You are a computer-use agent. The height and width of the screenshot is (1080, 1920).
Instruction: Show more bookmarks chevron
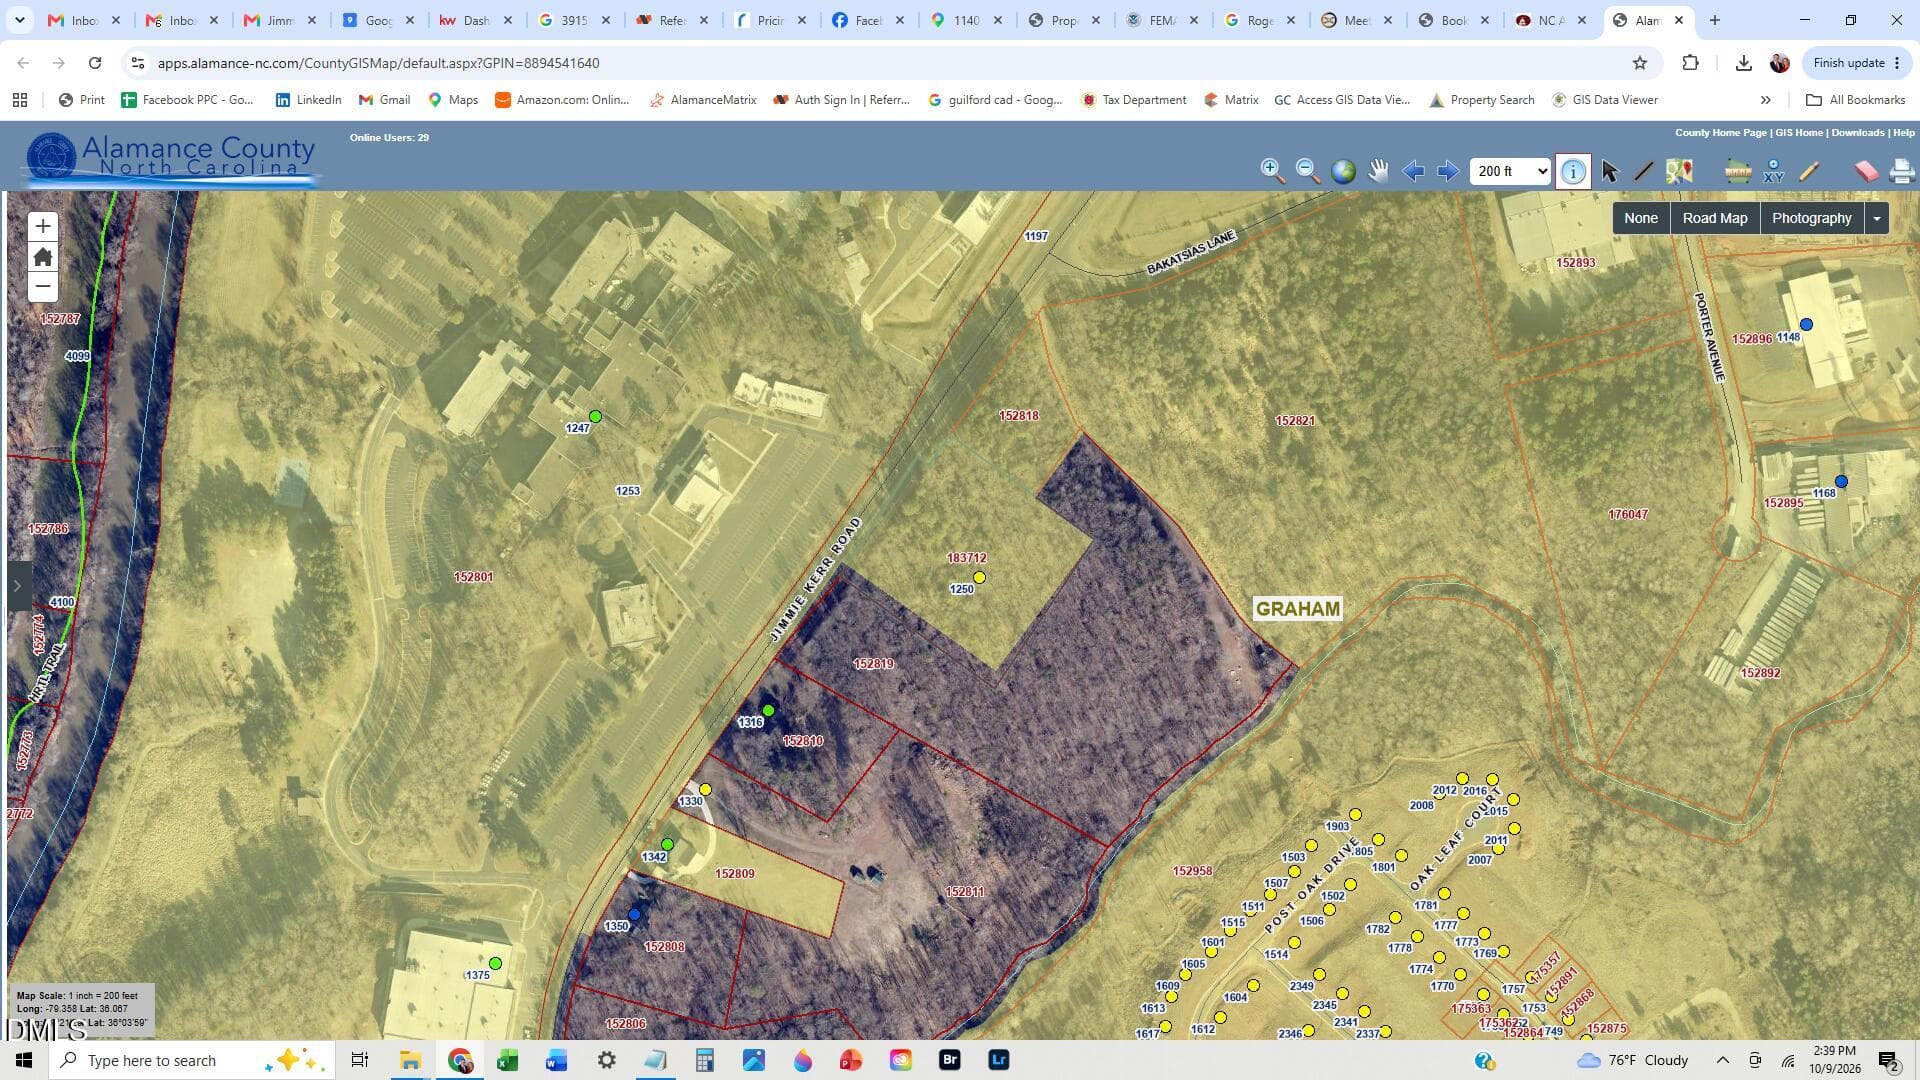pos(1765,100)
